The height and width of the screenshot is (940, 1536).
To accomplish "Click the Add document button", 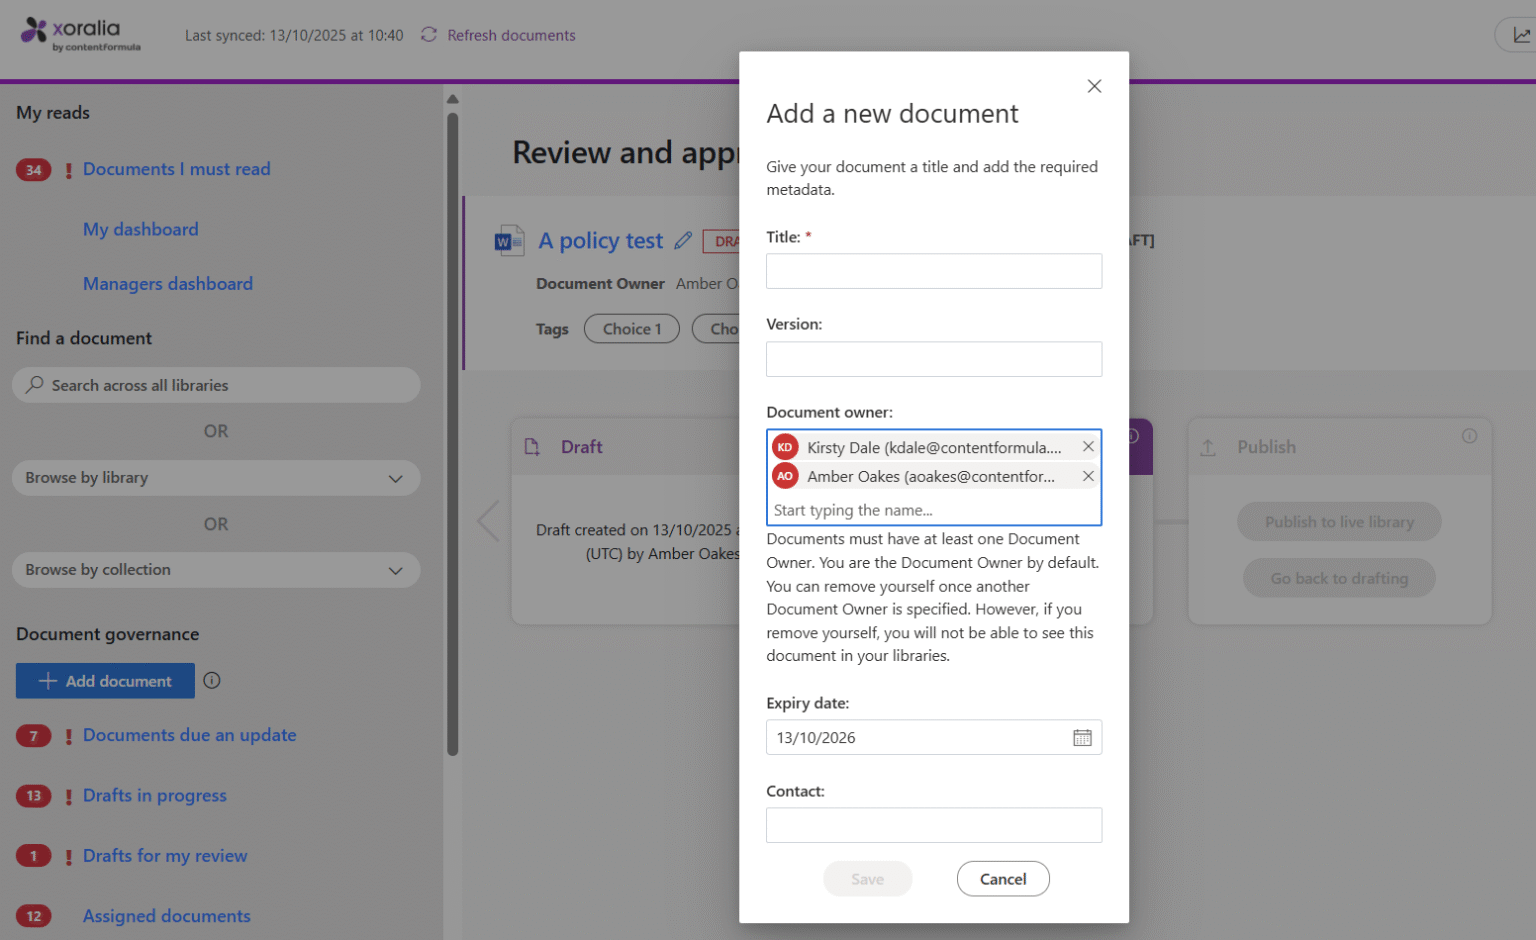I will (x=105, y=681).
